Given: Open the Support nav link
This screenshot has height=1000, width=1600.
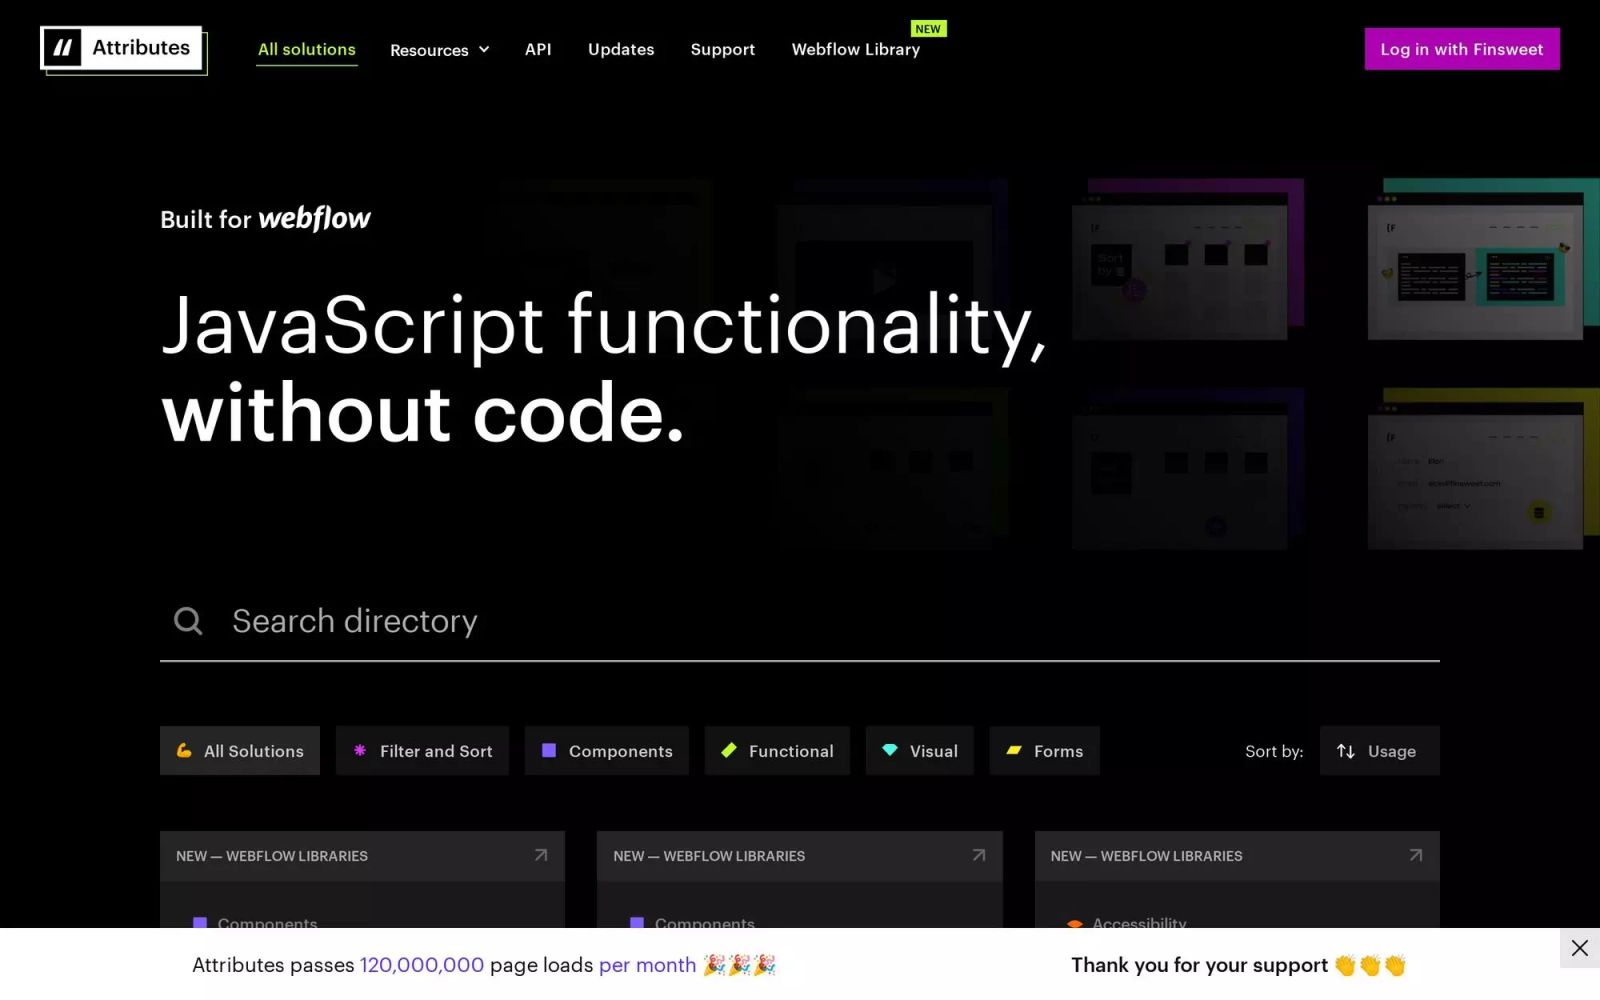Looking at the screenshot, I should pos(723,49).
